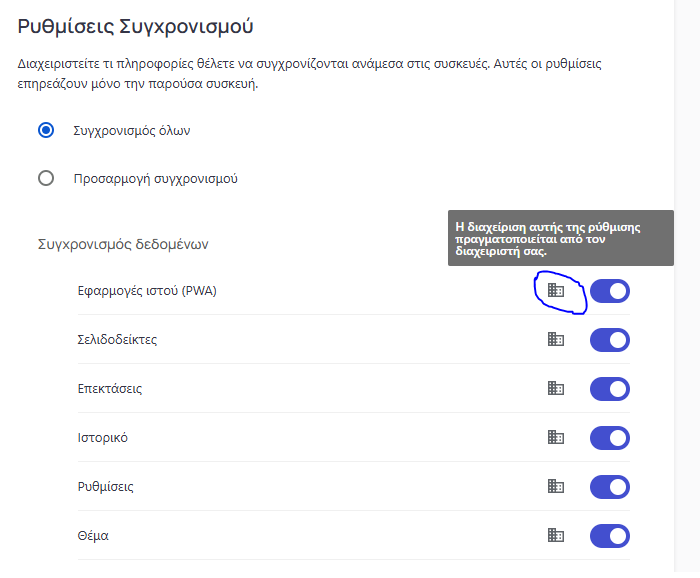This screenshot has height=578, width=700.
Task: Disable the Σελιδοδείκτες sync toggle
Action: click(x=610, y=340)
